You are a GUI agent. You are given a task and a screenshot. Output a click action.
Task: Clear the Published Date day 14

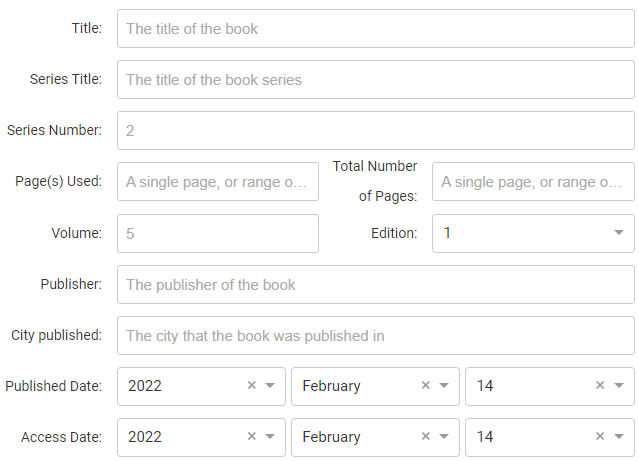(x=600, y=385)
